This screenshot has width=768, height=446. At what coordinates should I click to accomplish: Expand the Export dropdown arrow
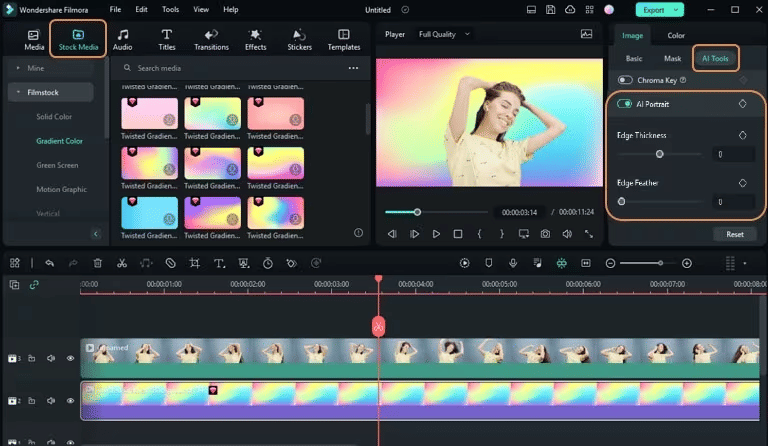click(x=674, y=9)
